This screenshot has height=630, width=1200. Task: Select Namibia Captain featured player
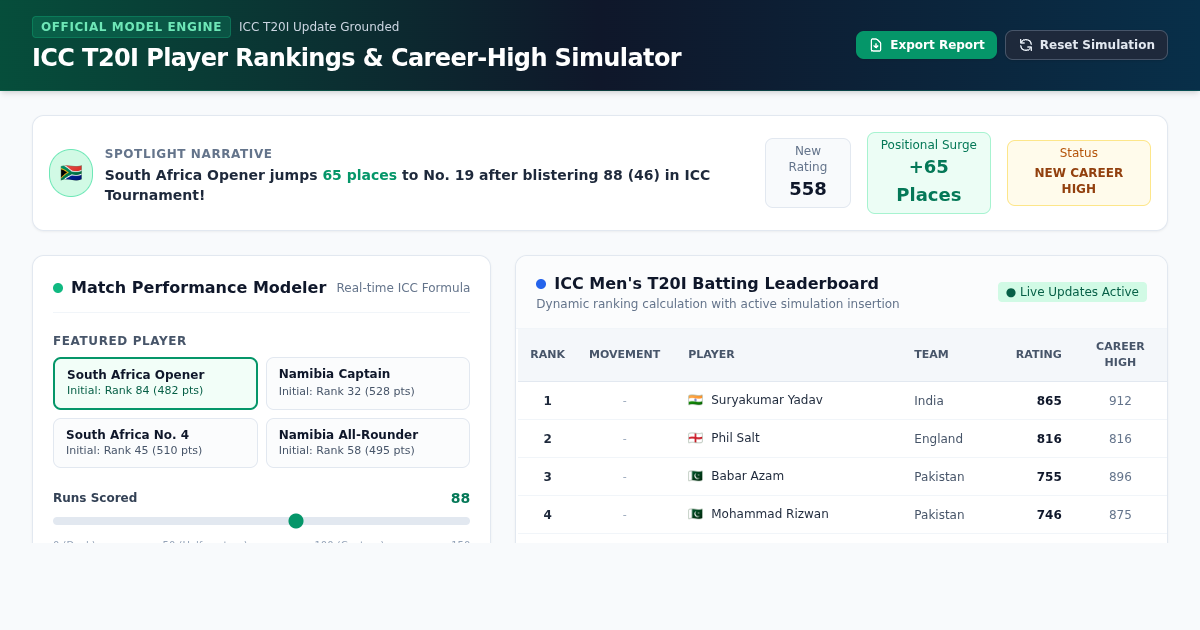[368, 383]
